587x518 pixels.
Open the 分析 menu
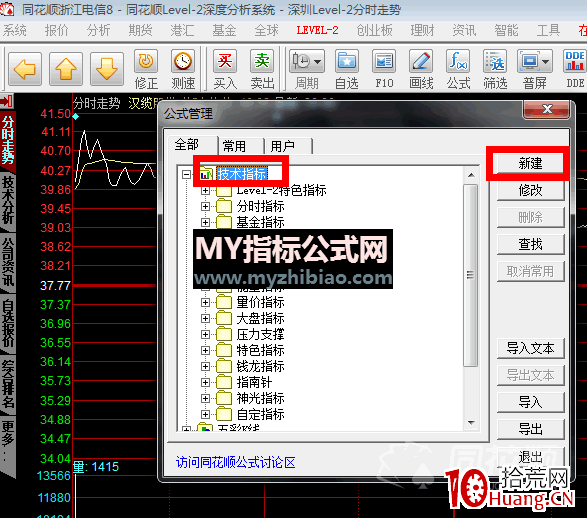pyautogui.click(x=98, y=30)
